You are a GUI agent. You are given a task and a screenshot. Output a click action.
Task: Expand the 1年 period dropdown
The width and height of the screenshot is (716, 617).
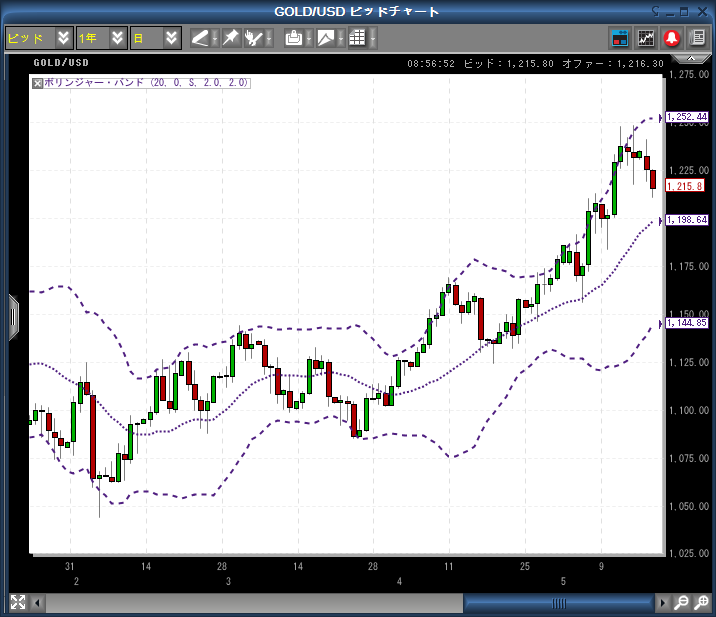pyautogui.click(x=101, y=38)
